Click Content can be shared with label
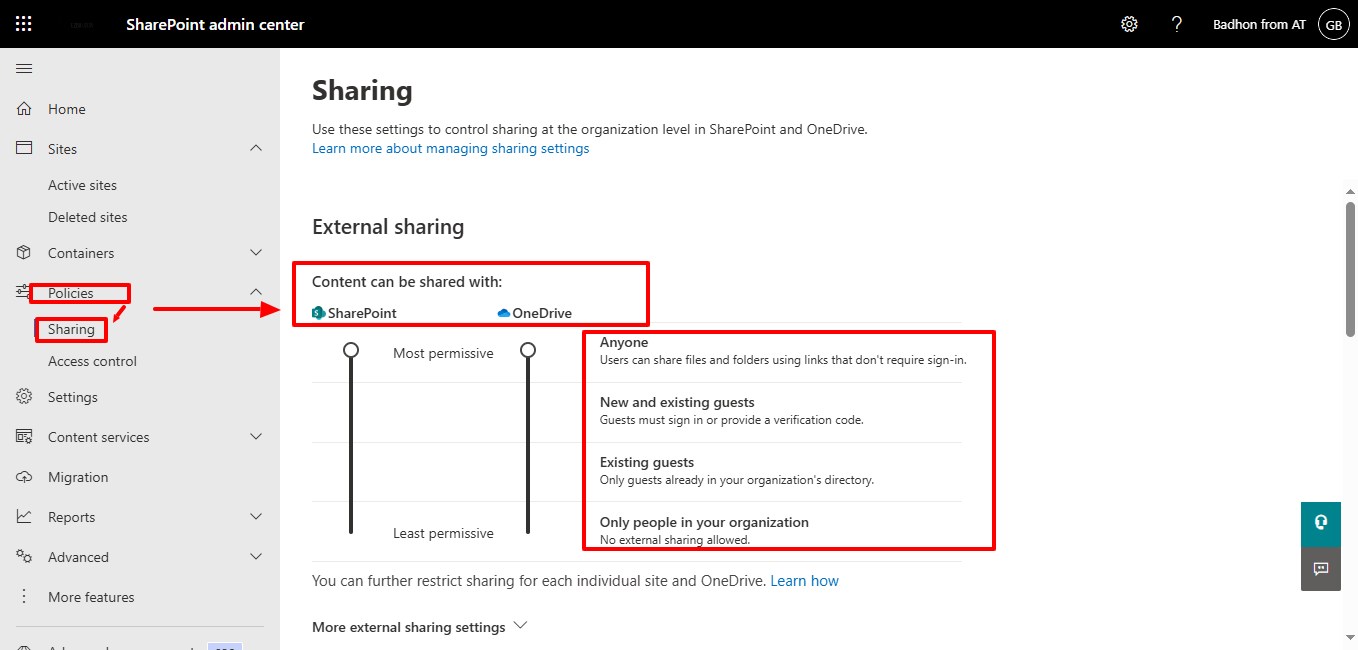This screenshot has height=650, width=1358. coord(407,282)
